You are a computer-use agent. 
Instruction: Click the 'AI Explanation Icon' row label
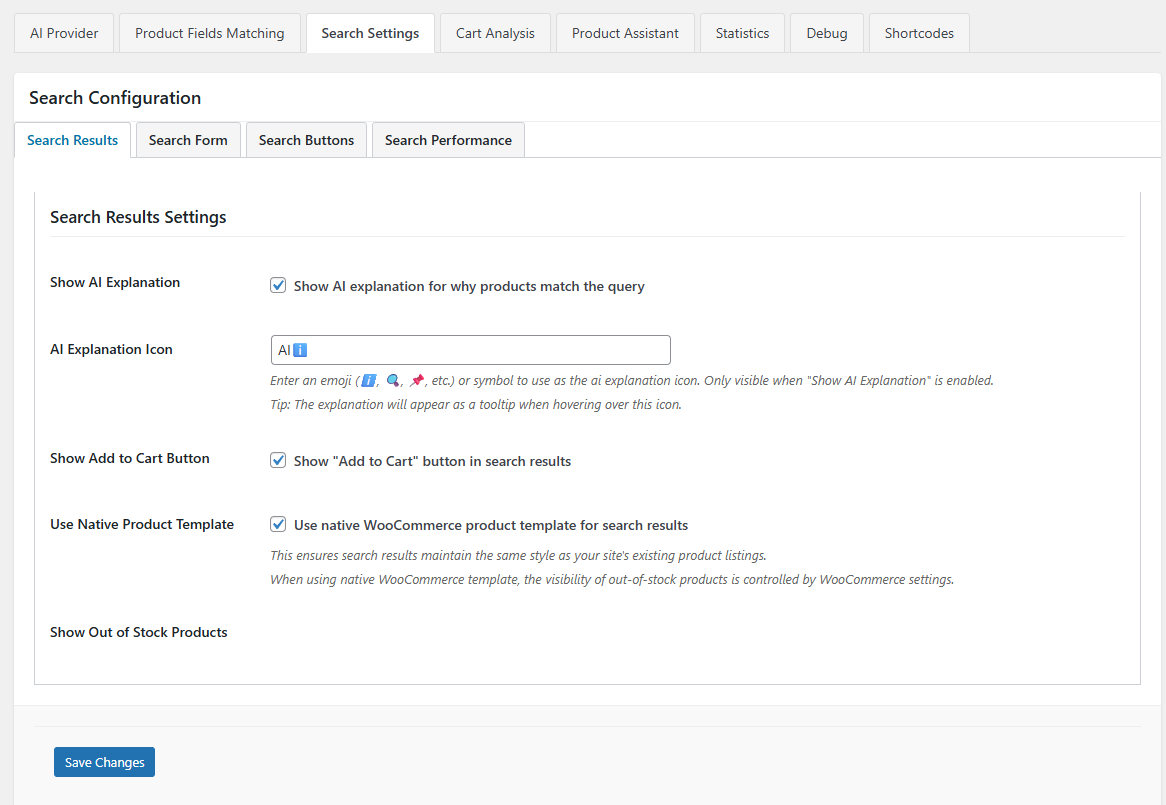coord(112,349)
